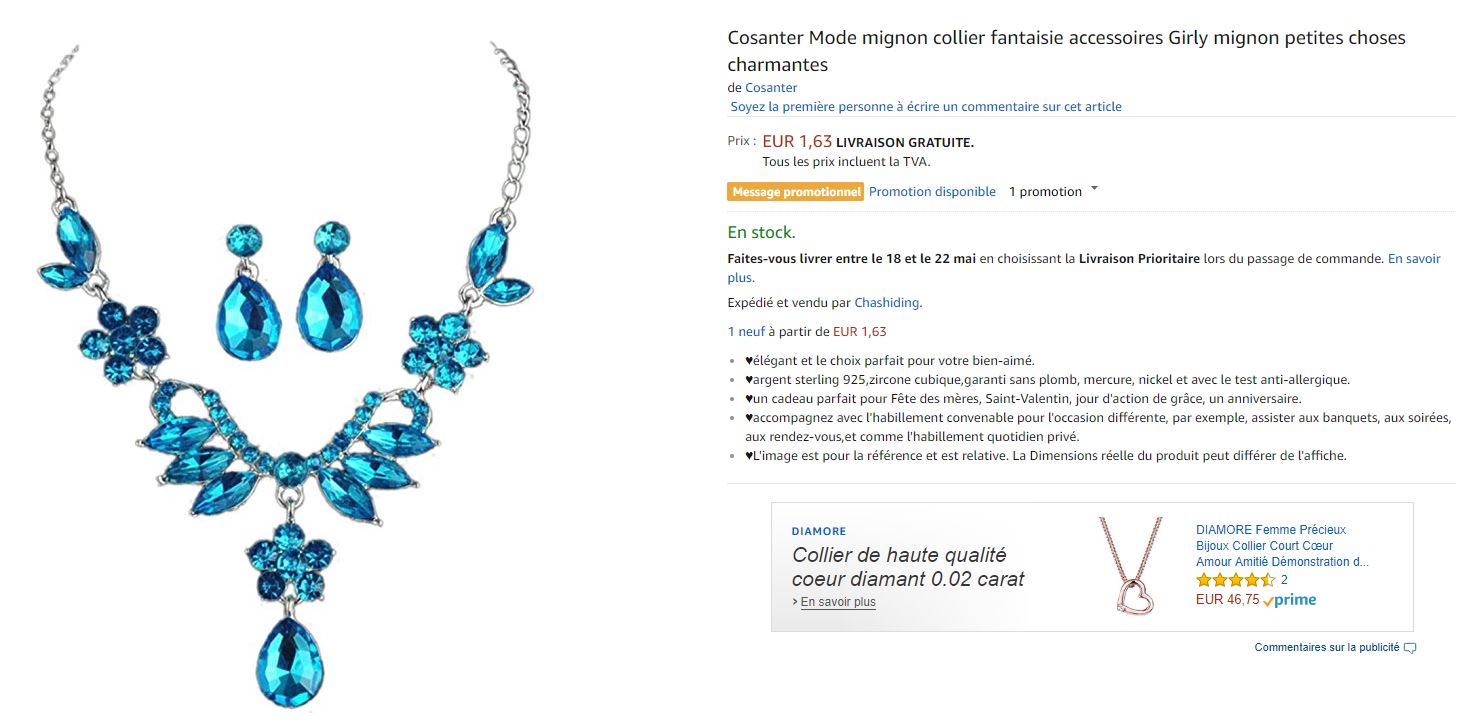Viewport: 1463px width, 725px height.
Task: Click En savoir plus in the DIAMORE ad
Action: click(x=838, y=602)
